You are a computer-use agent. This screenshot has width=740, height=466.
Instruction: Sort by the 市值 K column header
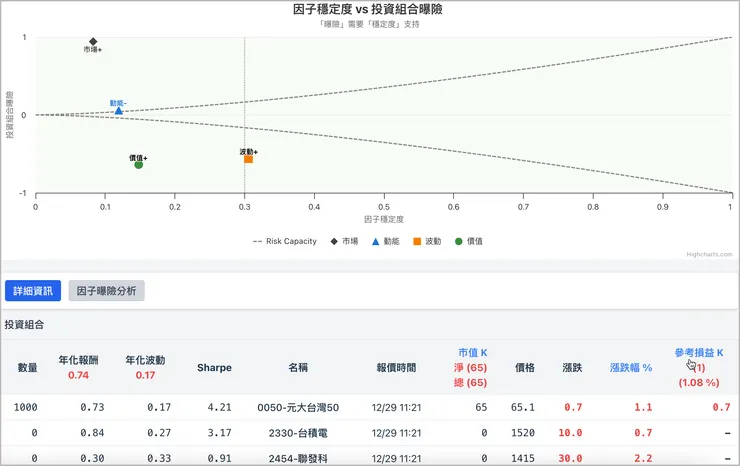472,353
